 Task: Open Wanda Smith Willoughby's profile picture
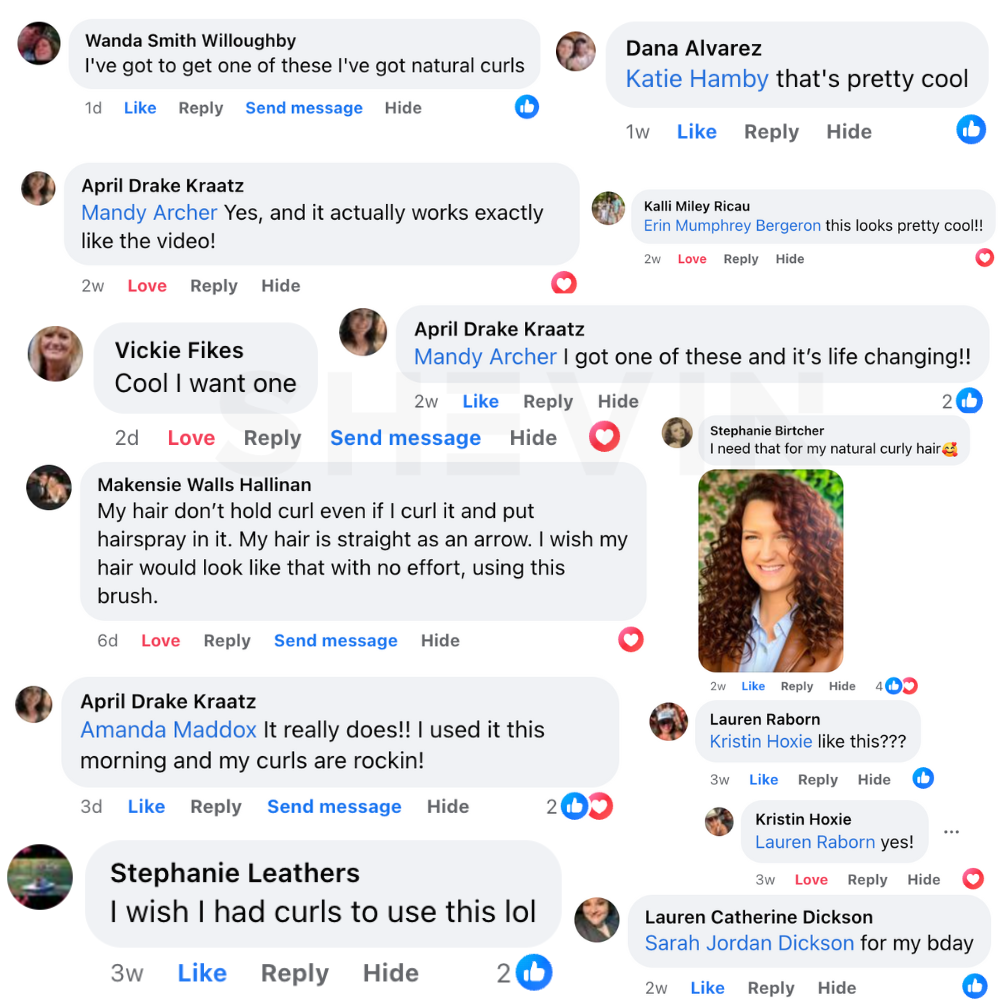39,44
